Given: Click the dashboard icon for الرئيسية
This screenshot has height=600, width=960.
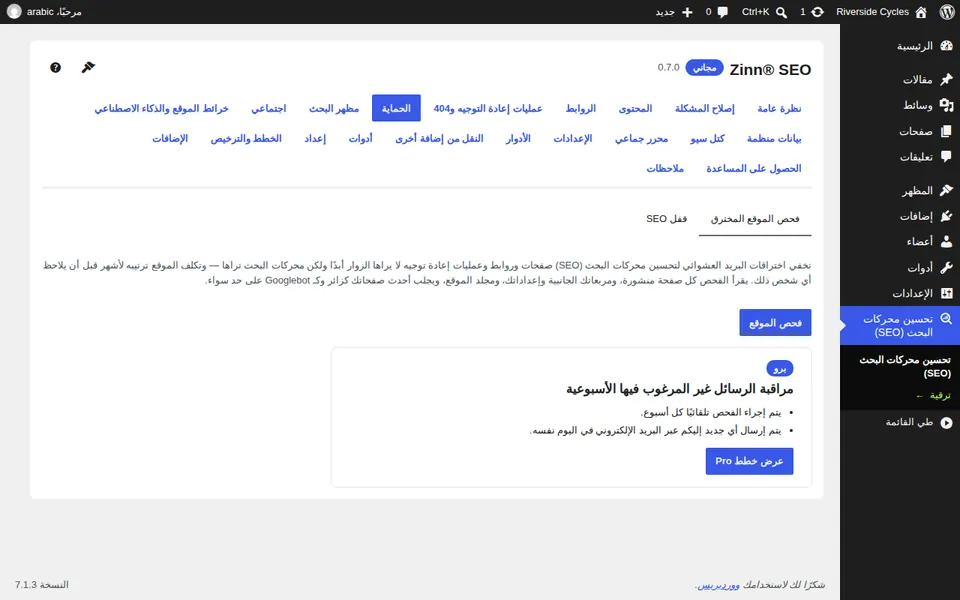Looking at the screenshot, I should [946, 46].
